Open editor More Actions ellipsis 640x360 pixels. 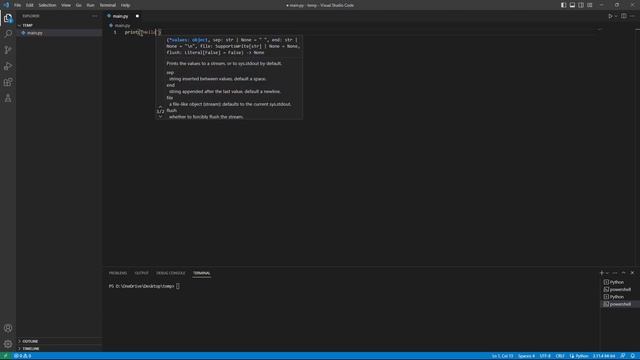coord(632,16)
